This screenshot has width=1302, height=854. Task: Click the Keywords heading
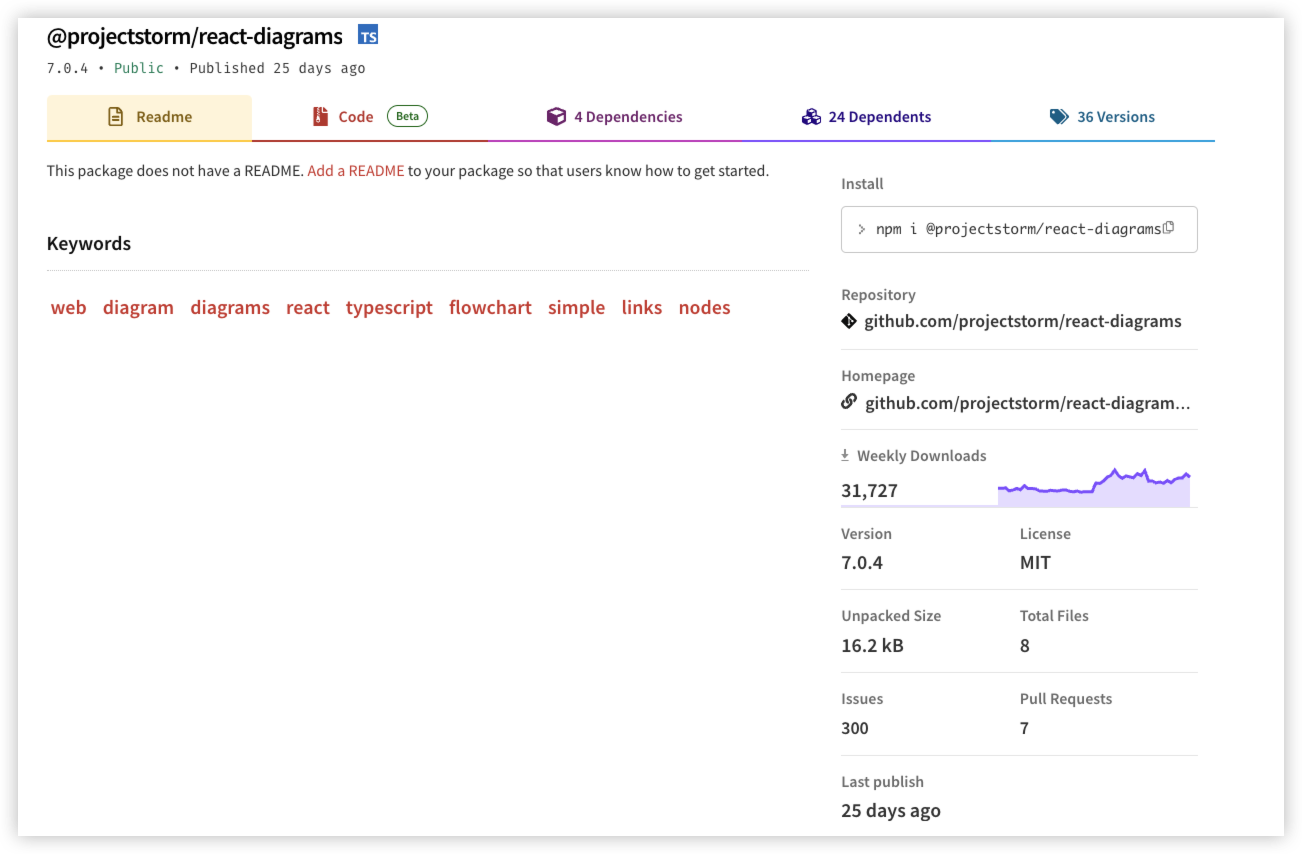tap(89, 244)
